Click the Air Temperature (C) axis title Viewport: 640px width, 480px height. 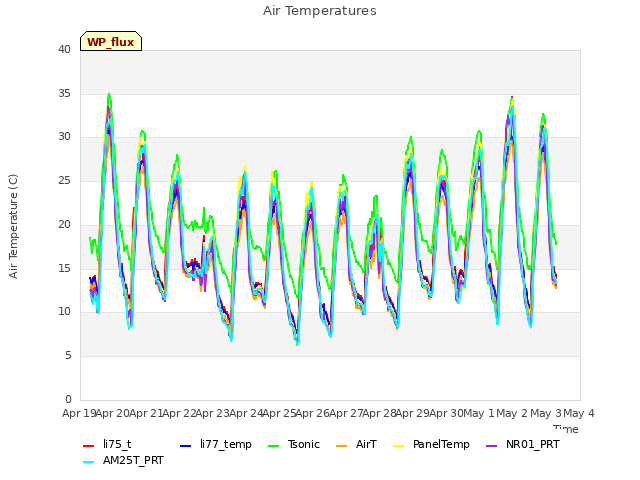coord(13,227)
